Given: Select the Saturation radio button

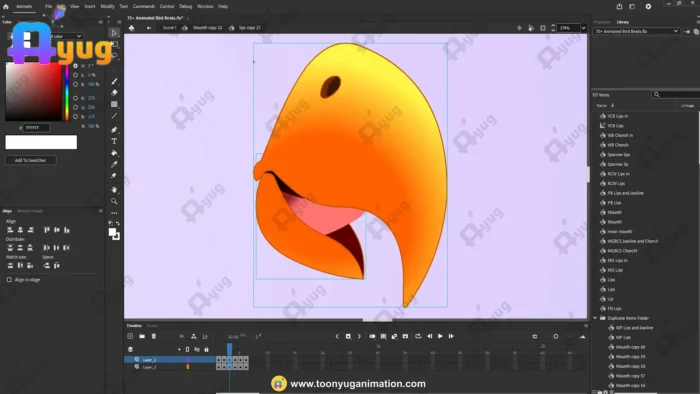Looking at the screenshot, I should [75, 75].
